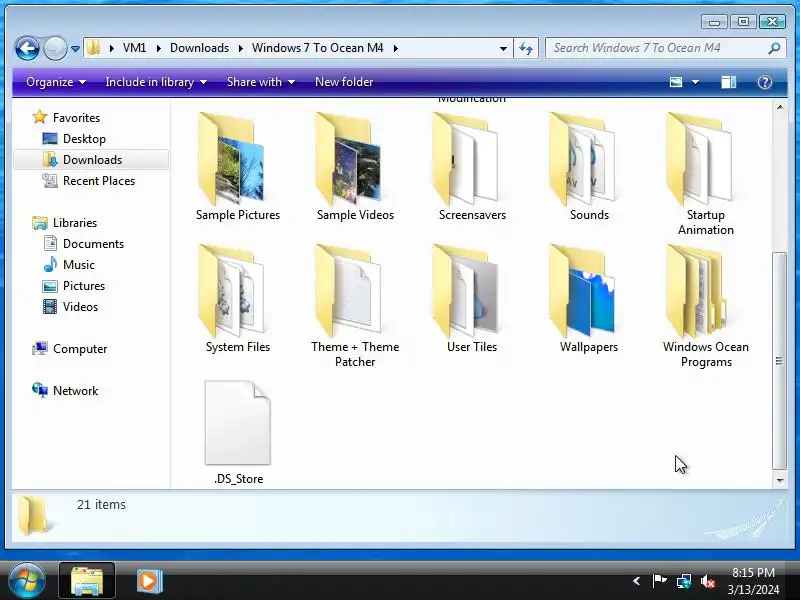Click the muted volume tray icon

click(x=708, y=581)
